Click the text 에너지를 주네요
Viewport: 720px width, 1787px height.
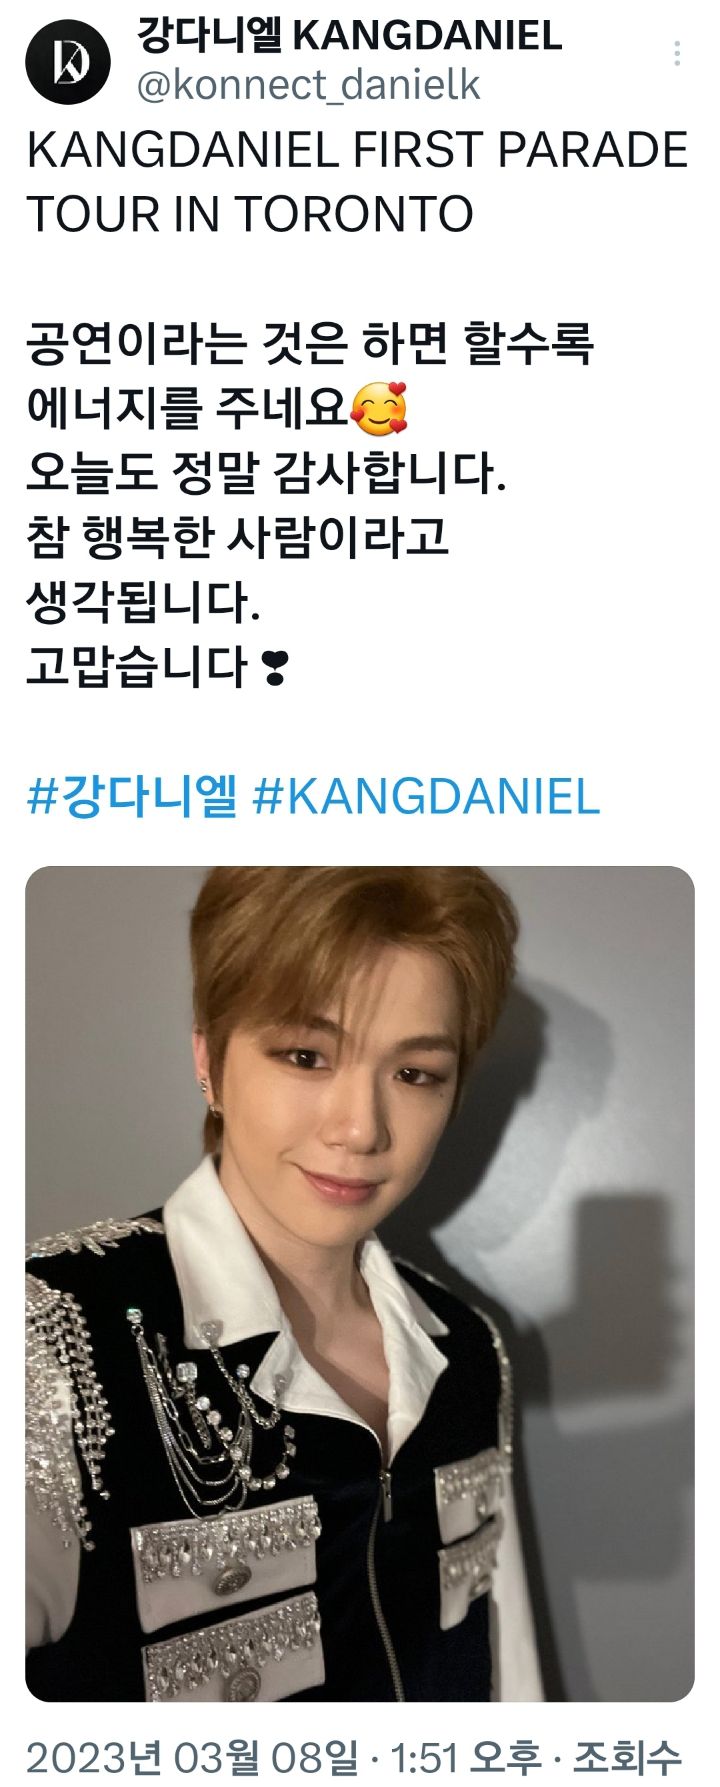pyautogui.click(x=188, y=409)
